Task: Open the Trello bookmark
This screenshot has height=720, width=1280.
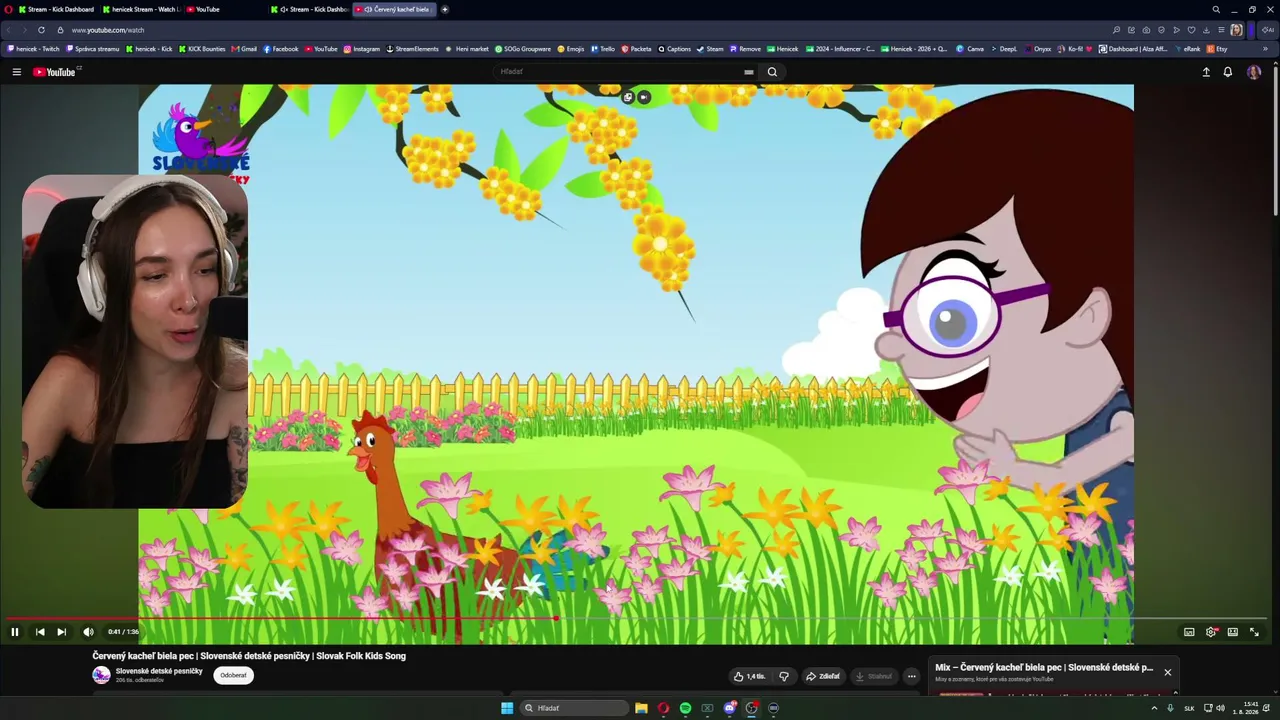Action: tap(603, 48)
